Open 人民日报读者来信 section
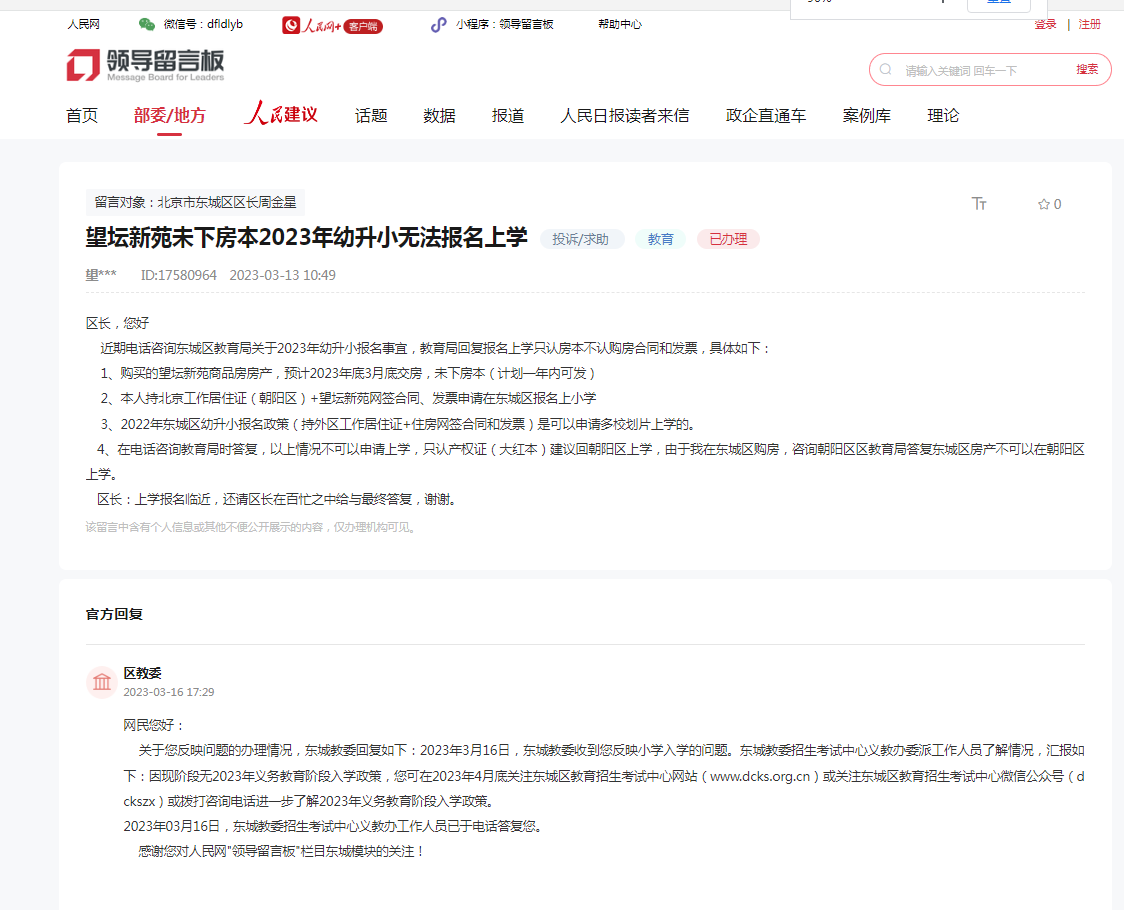Image resolution: width=1124 pixels, height=910 pixels. [x=624, y=116]
